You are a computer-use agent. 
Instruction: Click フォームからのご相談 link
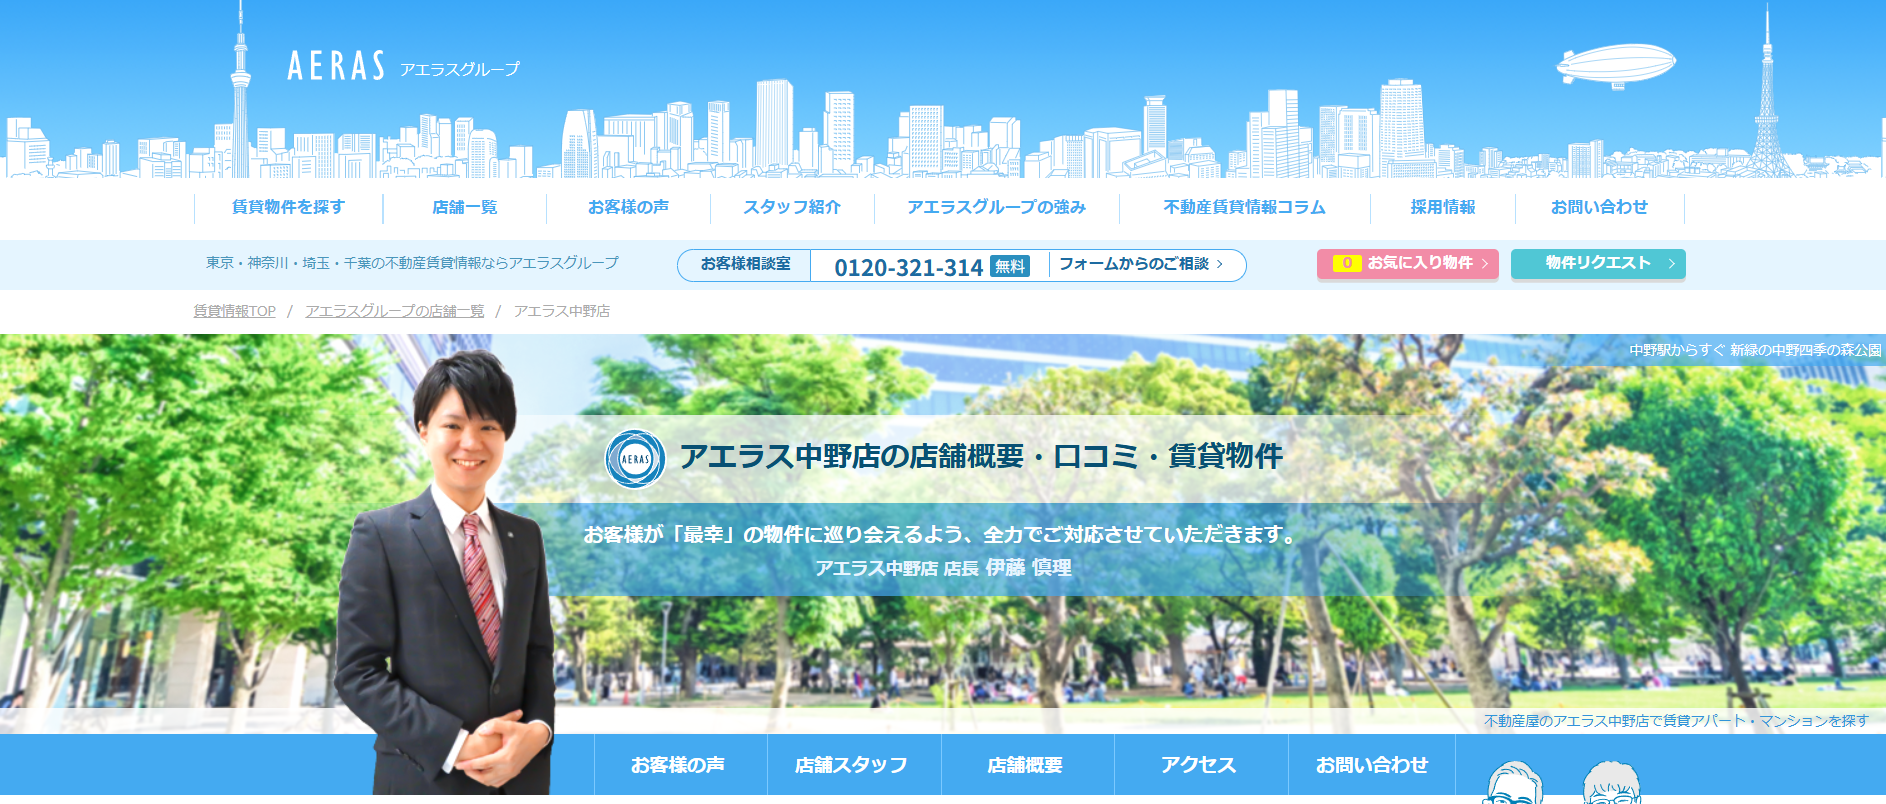(x=1140, y=264)
